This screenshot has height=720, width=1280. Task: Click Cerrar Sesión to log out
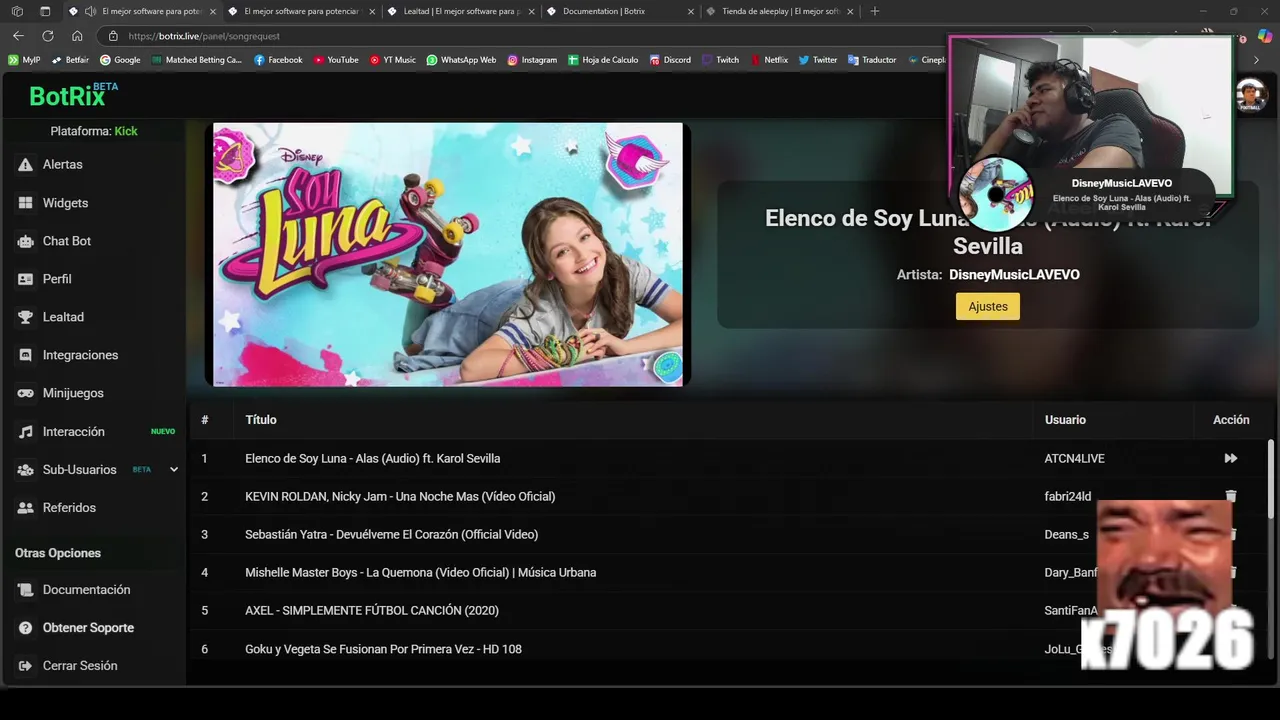tap(80, 666)
